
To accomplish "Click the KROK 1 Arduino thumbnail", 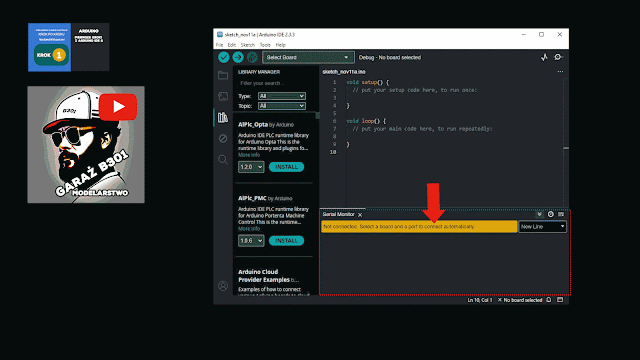I will [69, 47].
